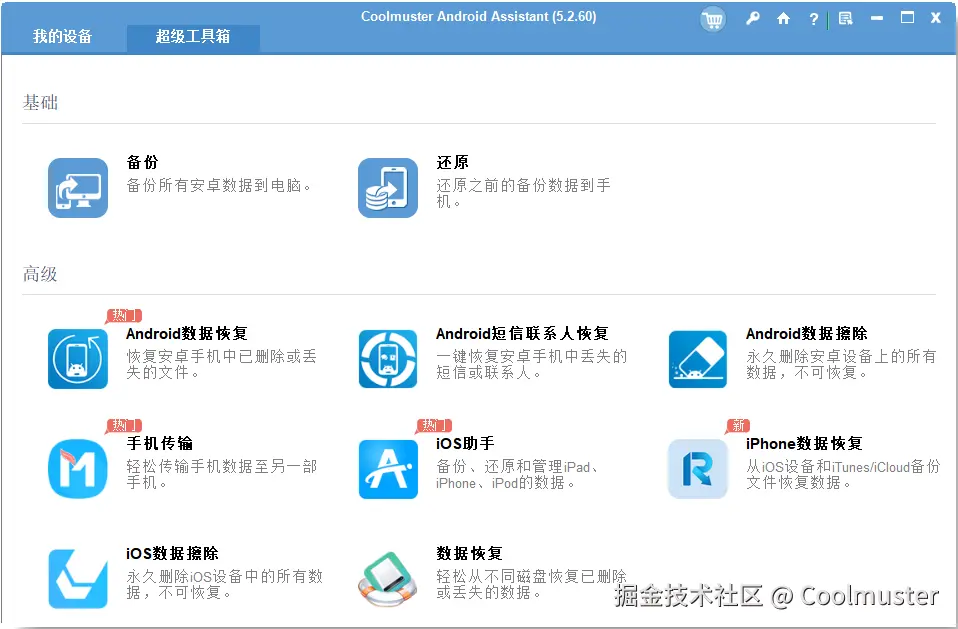Open help question mark icon
Screen dimensions: 958x629
click(x=813, y=19)
